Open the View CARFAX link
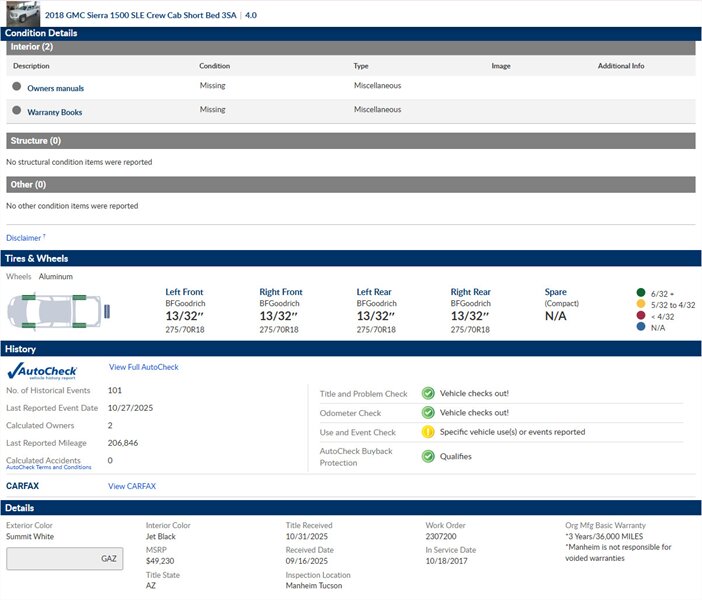The image size is (702, 600). pos(132,486)
